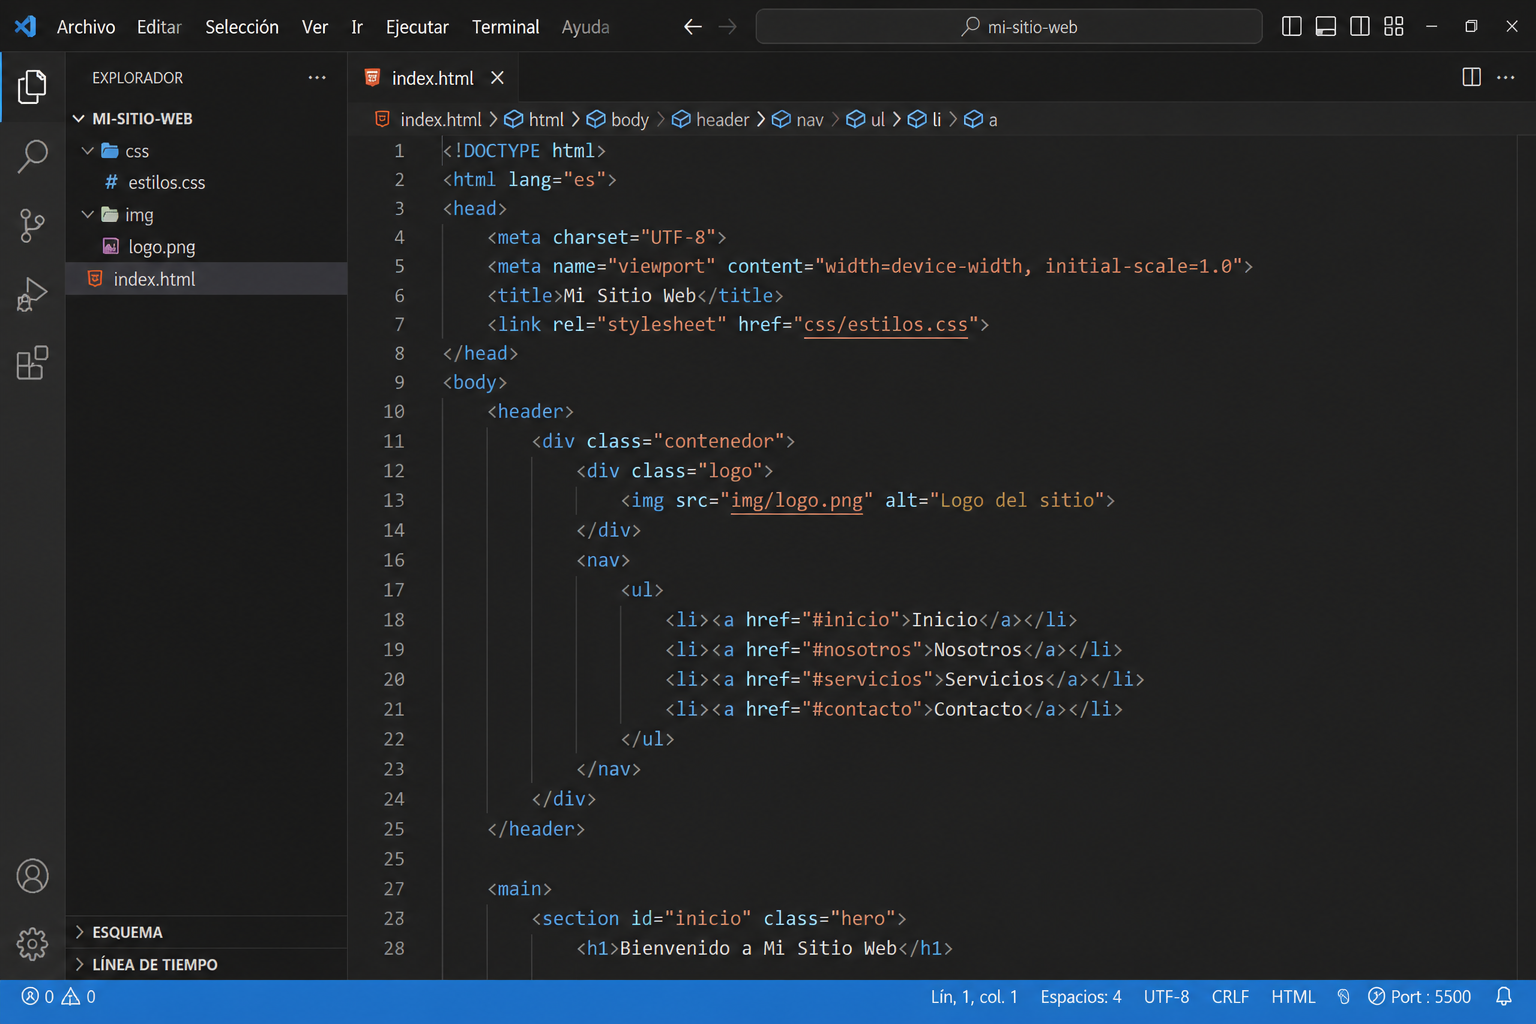The height and width of the screenshot is (1024, 1536).
Task: Change indentation via Espacios: 4
Action: pyautogui.click(x=1081, y=997)
